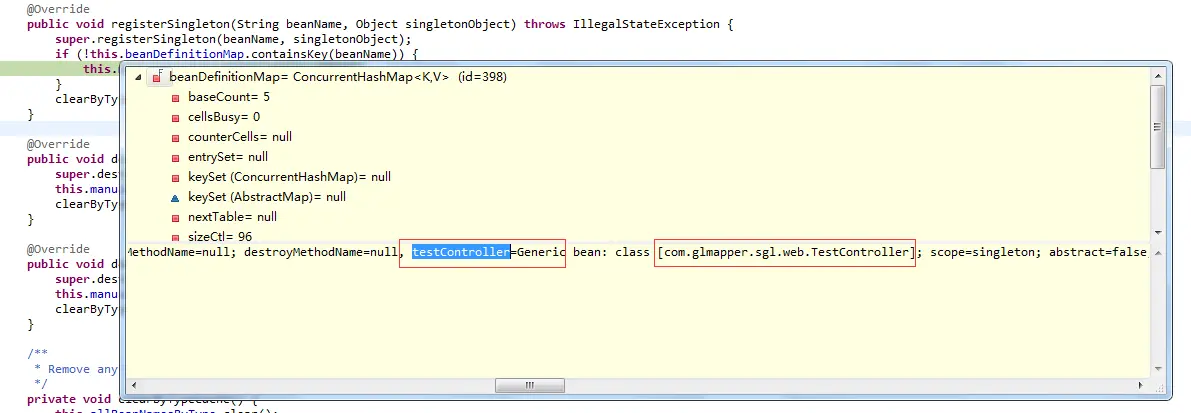Click the red field icon beside sizeCtl

(175, 237)
